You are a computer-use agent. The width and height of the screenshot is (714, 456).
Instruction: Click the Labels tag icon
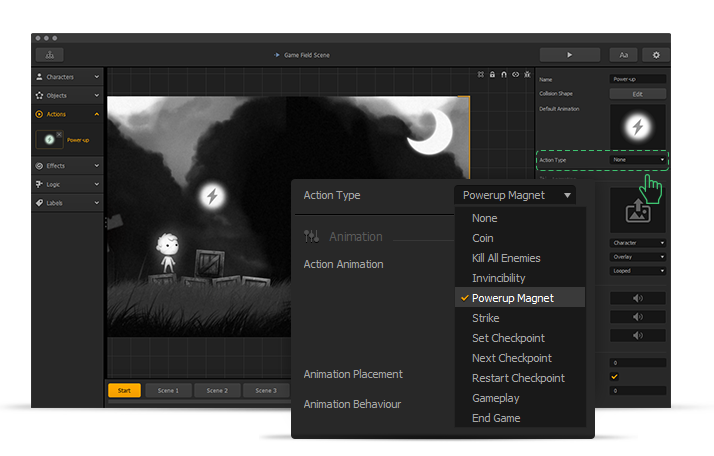(x=39, y=203)
